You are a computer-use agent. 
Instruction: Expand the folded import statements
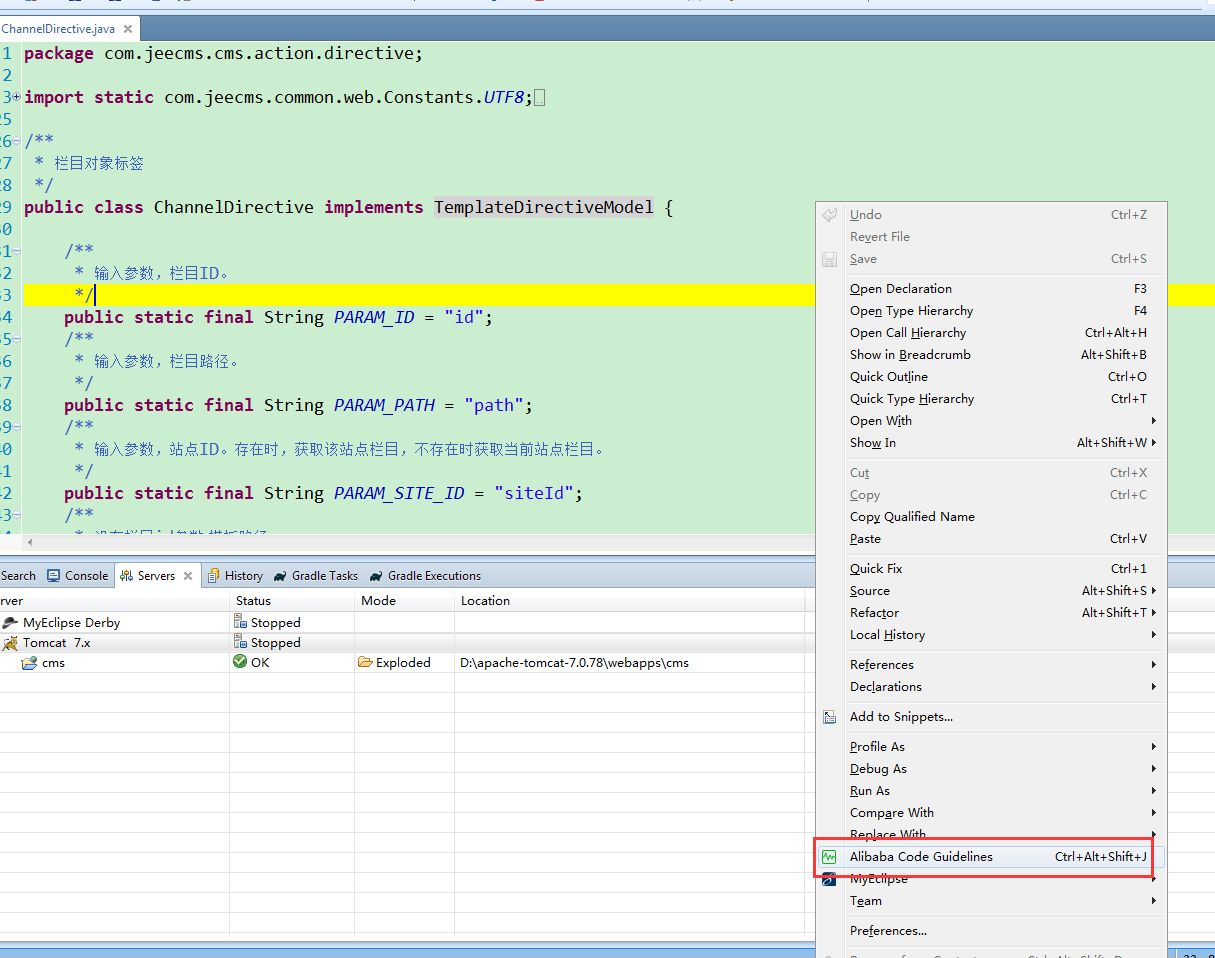[16, 97]
